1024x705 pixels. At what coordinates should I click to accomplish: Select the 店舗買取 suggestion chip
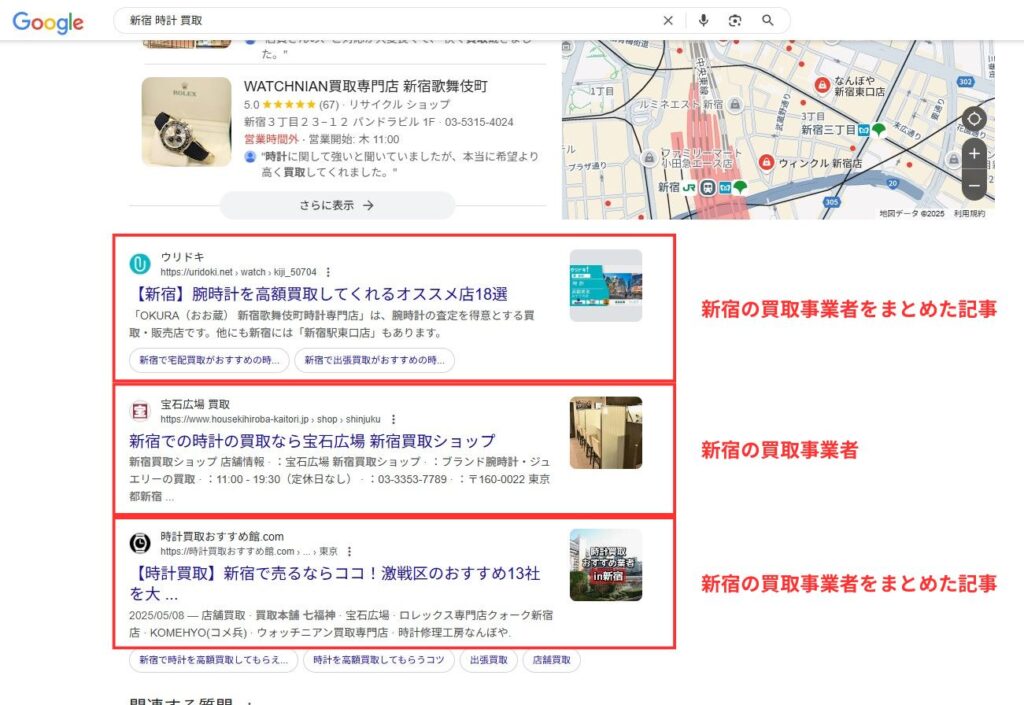(550, 660)
